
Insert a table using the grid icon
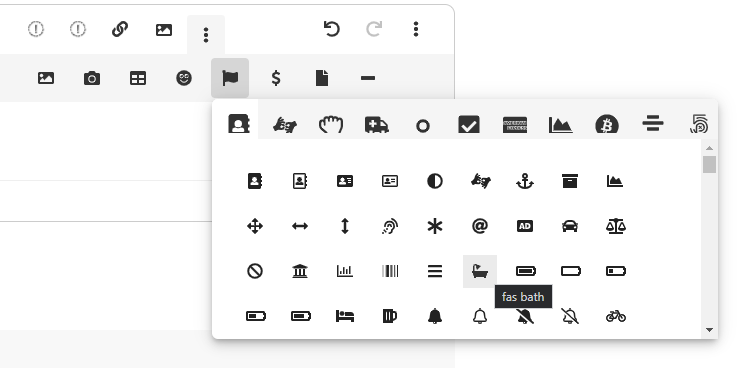tap(138, 78)
